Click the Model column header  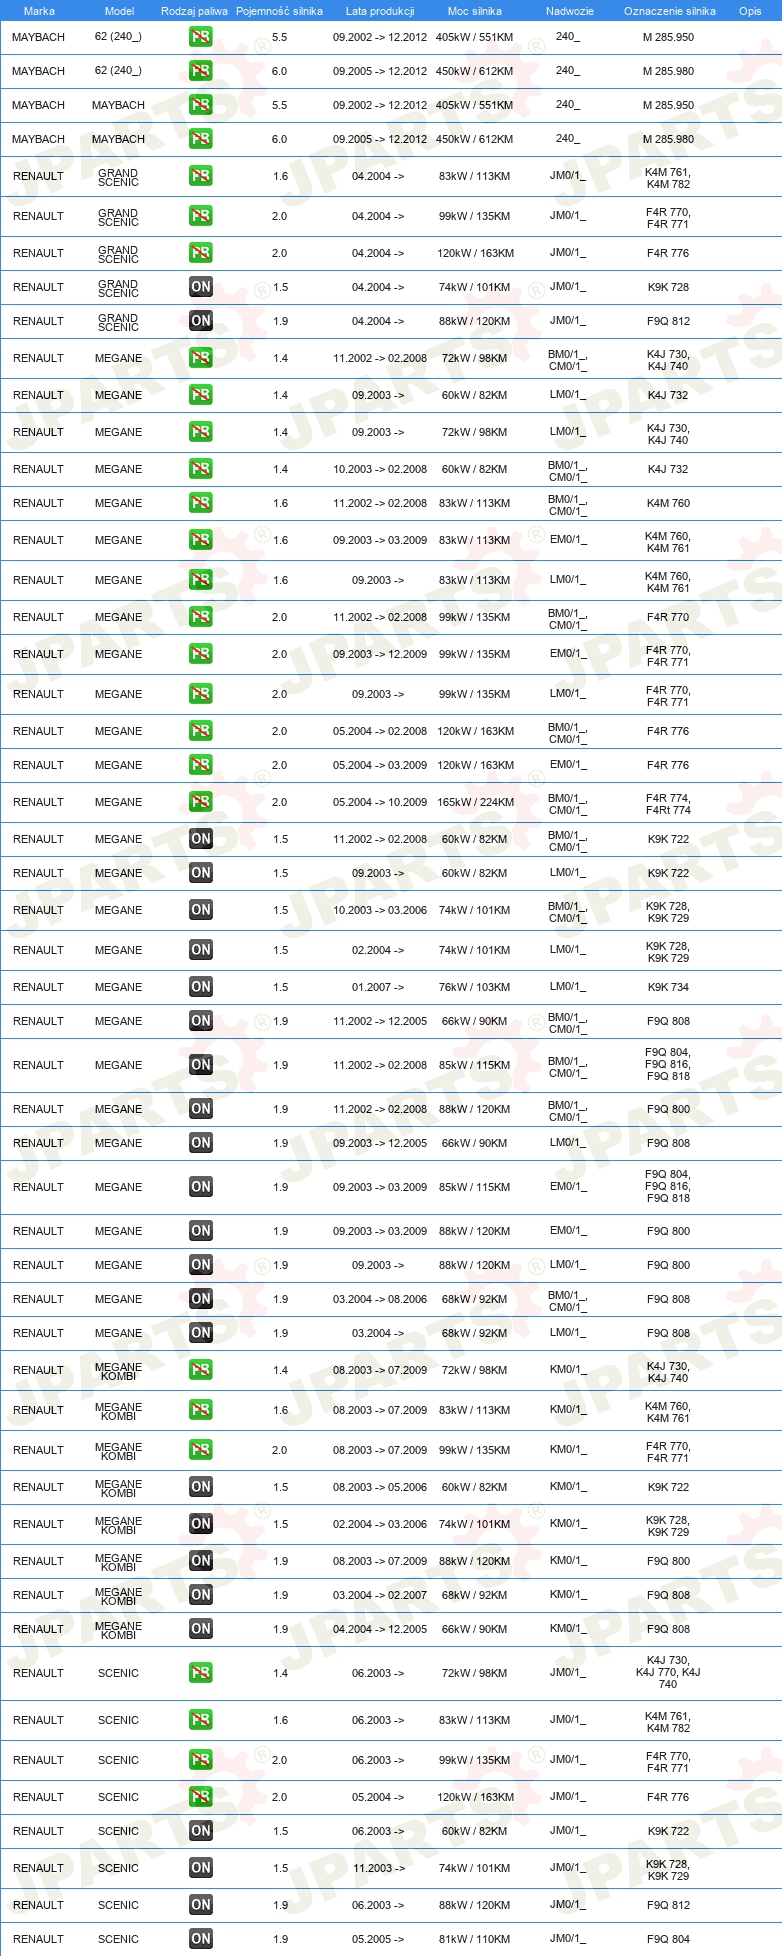click(x=119, y=11)
